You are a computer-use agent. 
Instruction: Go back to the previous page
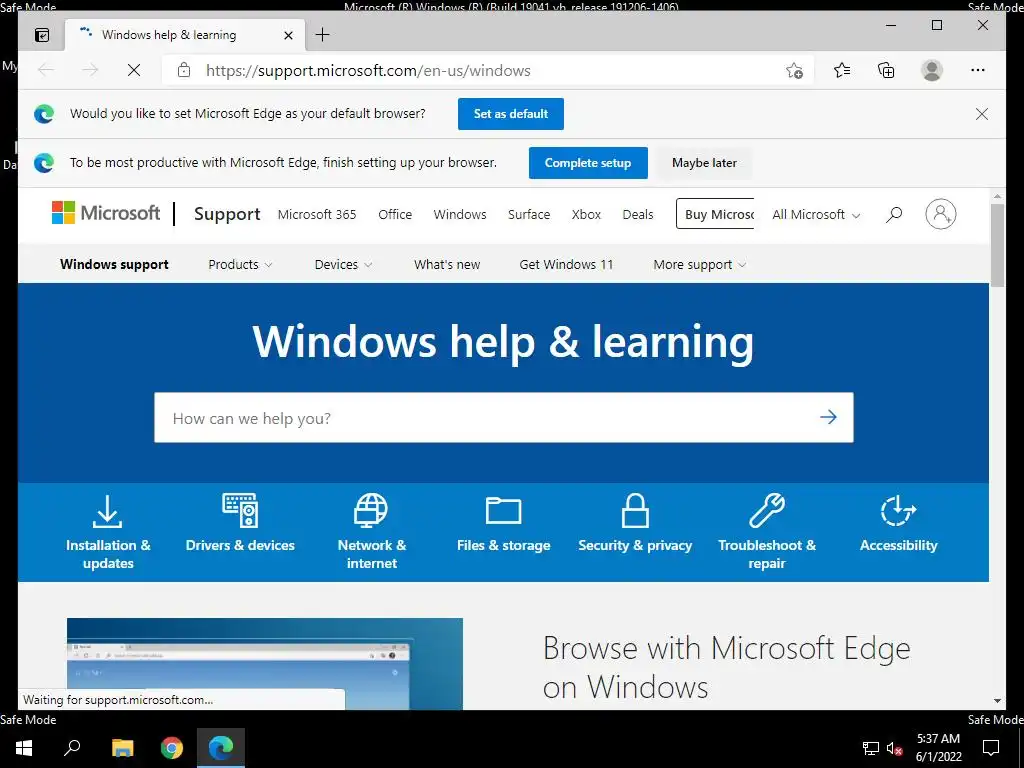[x=46, y=70]
